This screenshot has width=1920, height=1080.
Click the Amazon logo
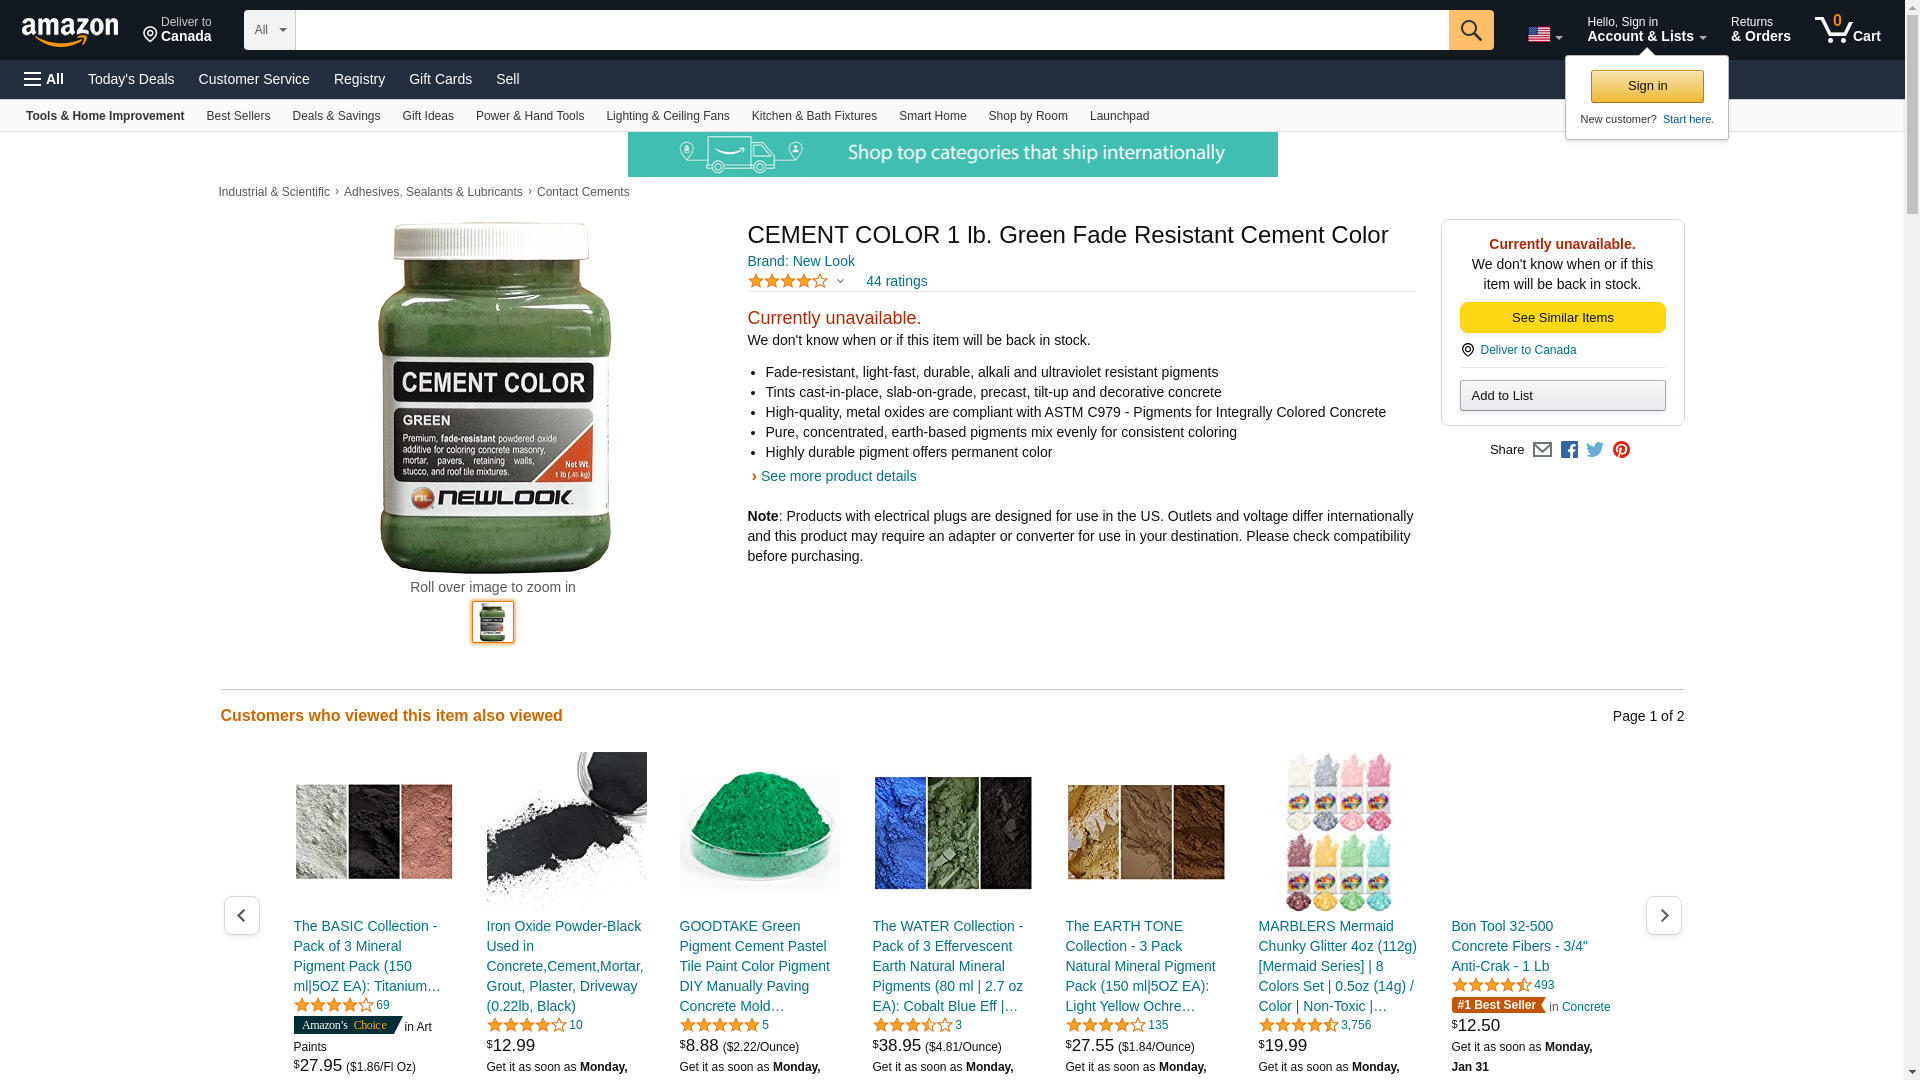[70, 31]
